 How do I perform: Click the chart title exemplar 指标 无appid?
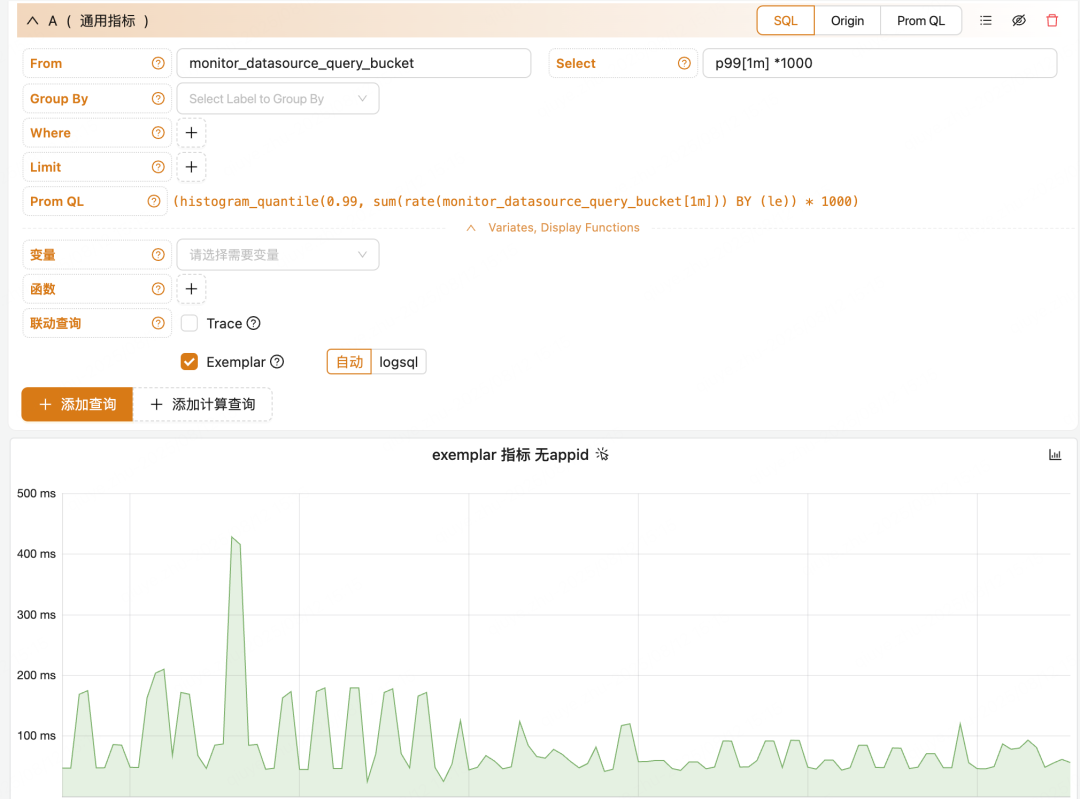(510, 455)
